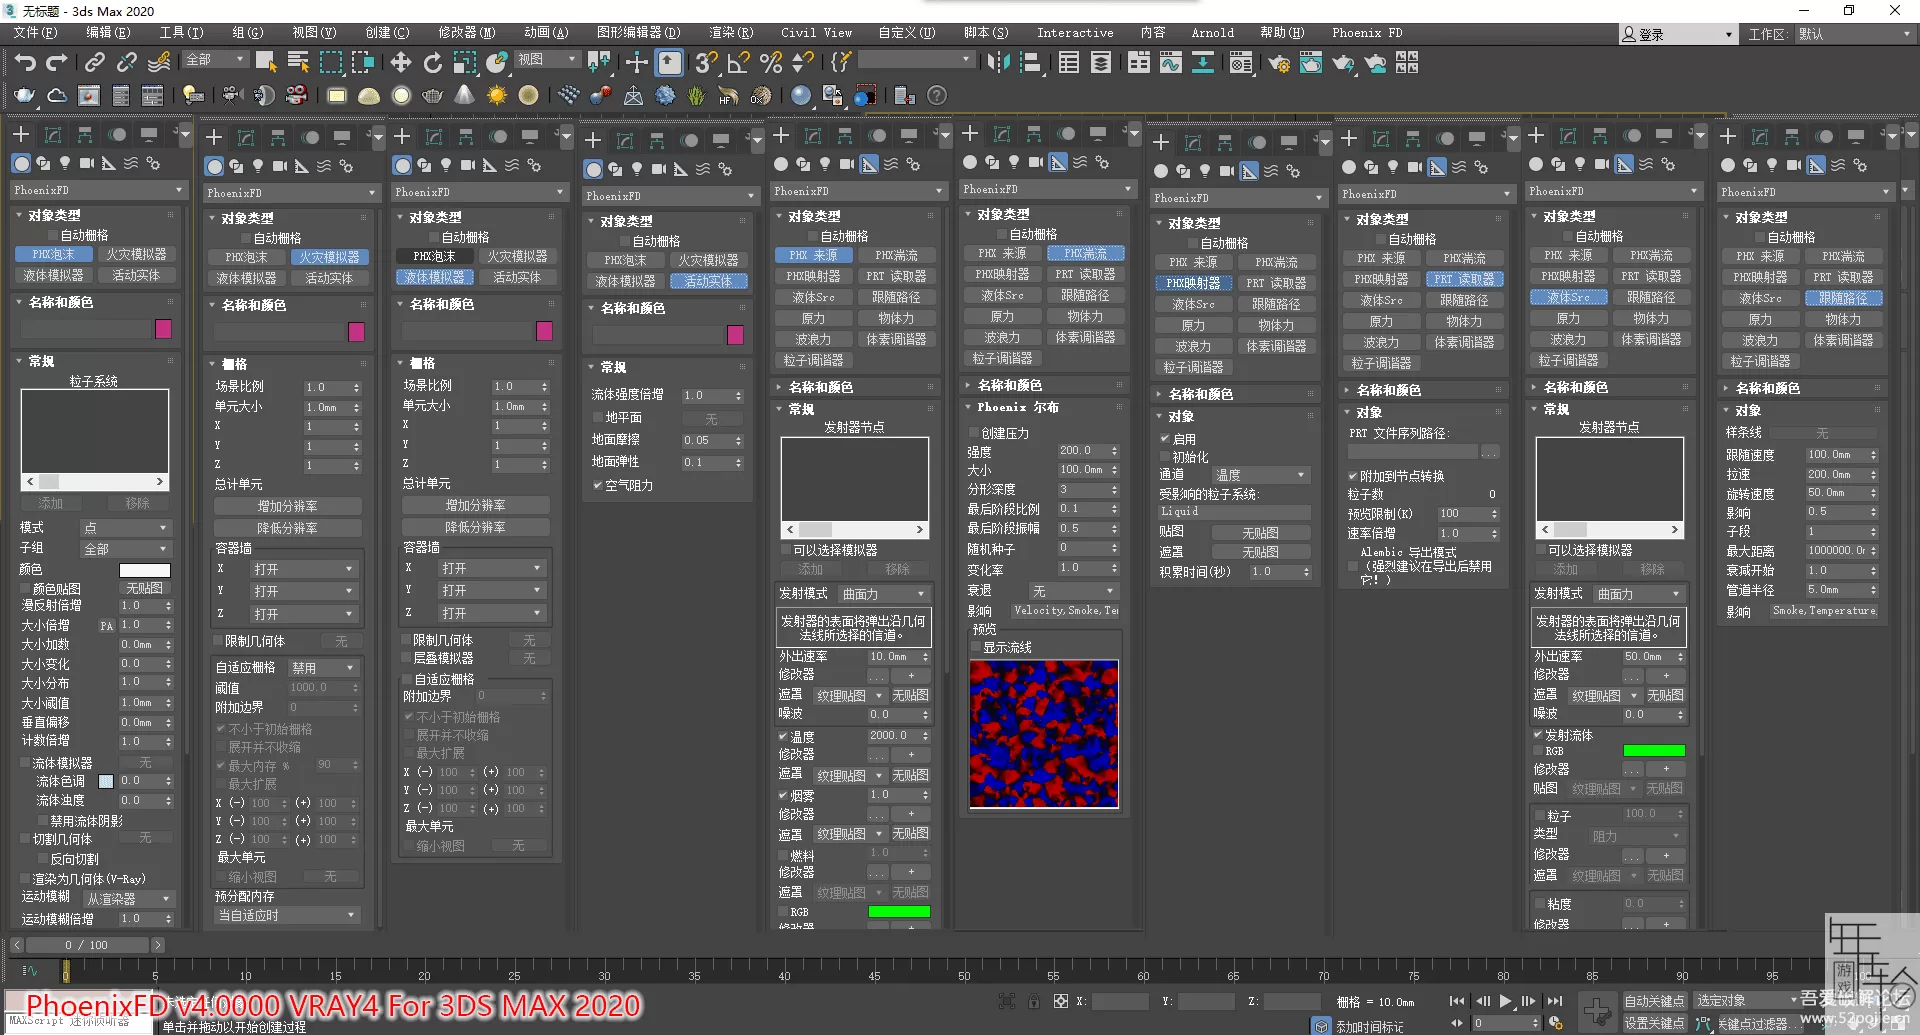Open the Rendered Frame Window icon
The width and height of the screenshot is (1920, 1035).
point(1310,63)
